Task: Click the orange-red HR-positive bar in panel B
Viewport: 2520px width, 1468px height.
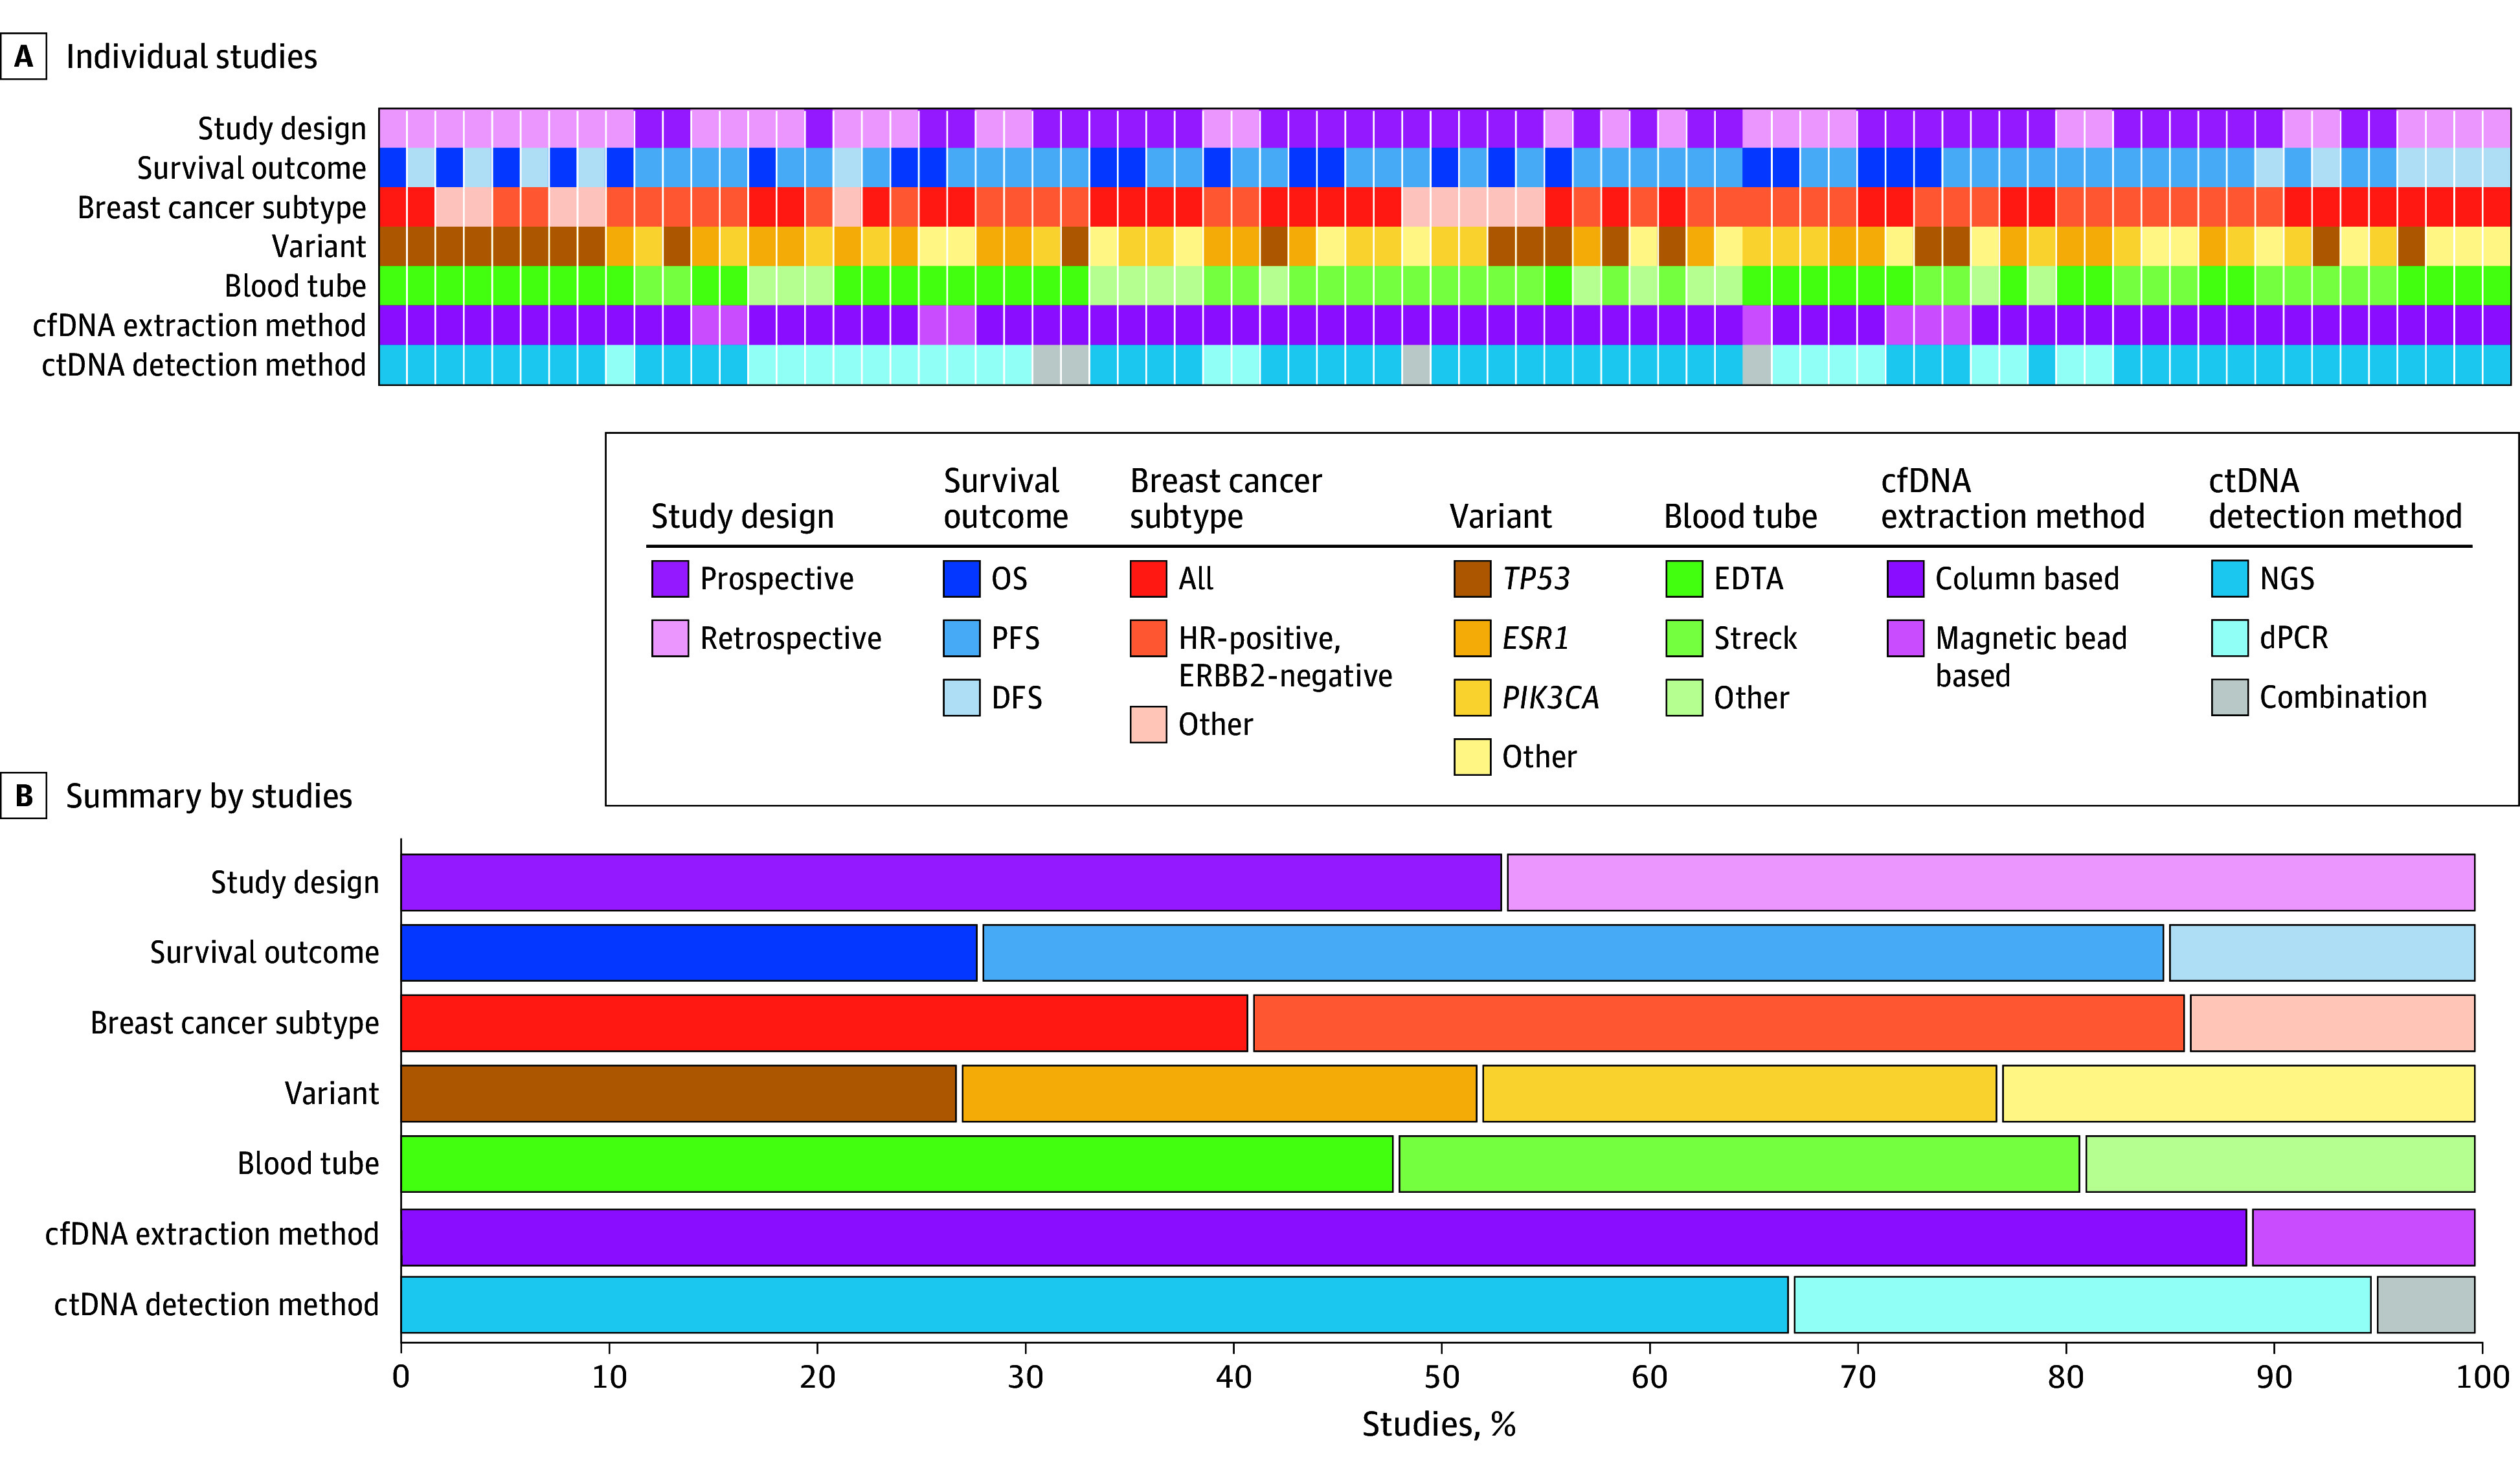Action: [x=1719, y=1023]
